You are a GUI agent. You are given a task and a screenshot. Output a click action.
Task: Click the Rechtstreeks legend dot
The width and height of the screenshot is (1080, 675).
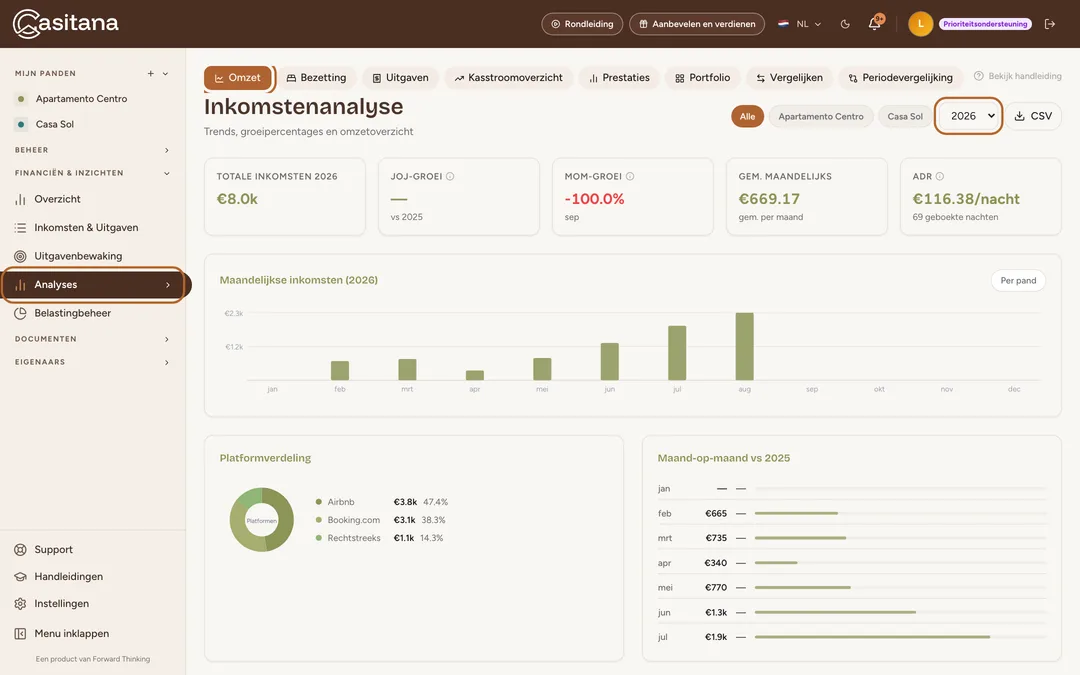click(x=318, y=538)
